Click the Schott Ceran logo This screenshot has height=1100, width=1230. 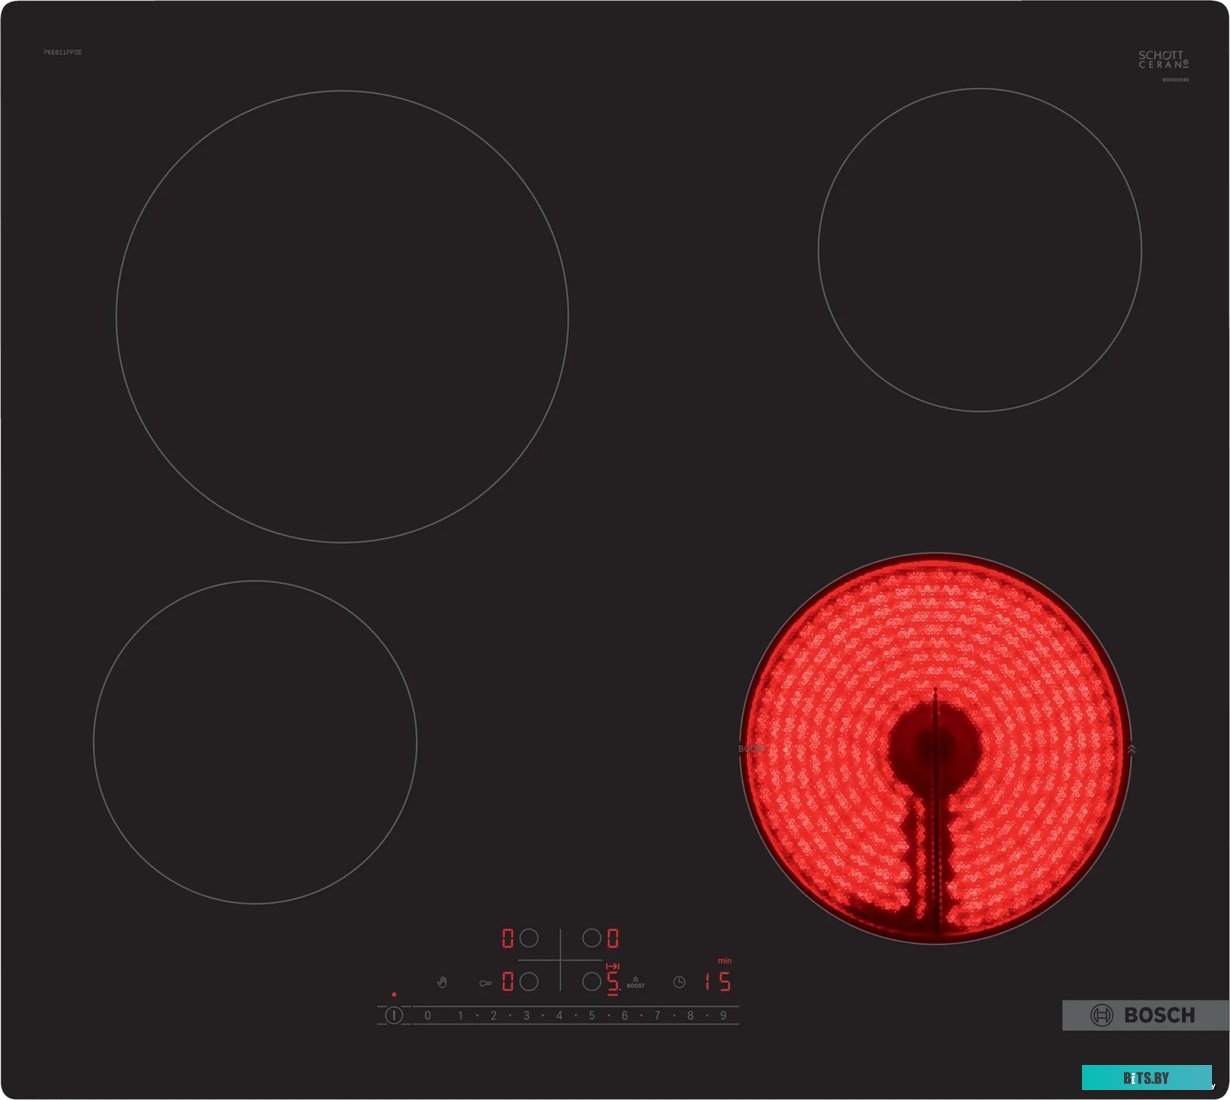[1163, 60]
